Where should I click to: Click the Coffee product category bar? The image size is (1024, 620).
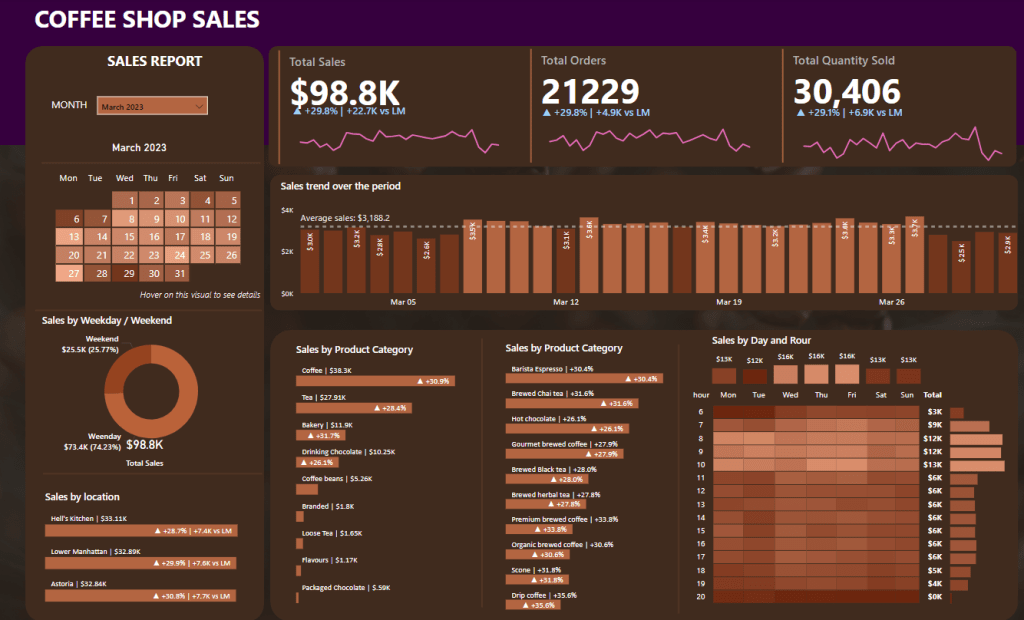(x=376, y=381)
